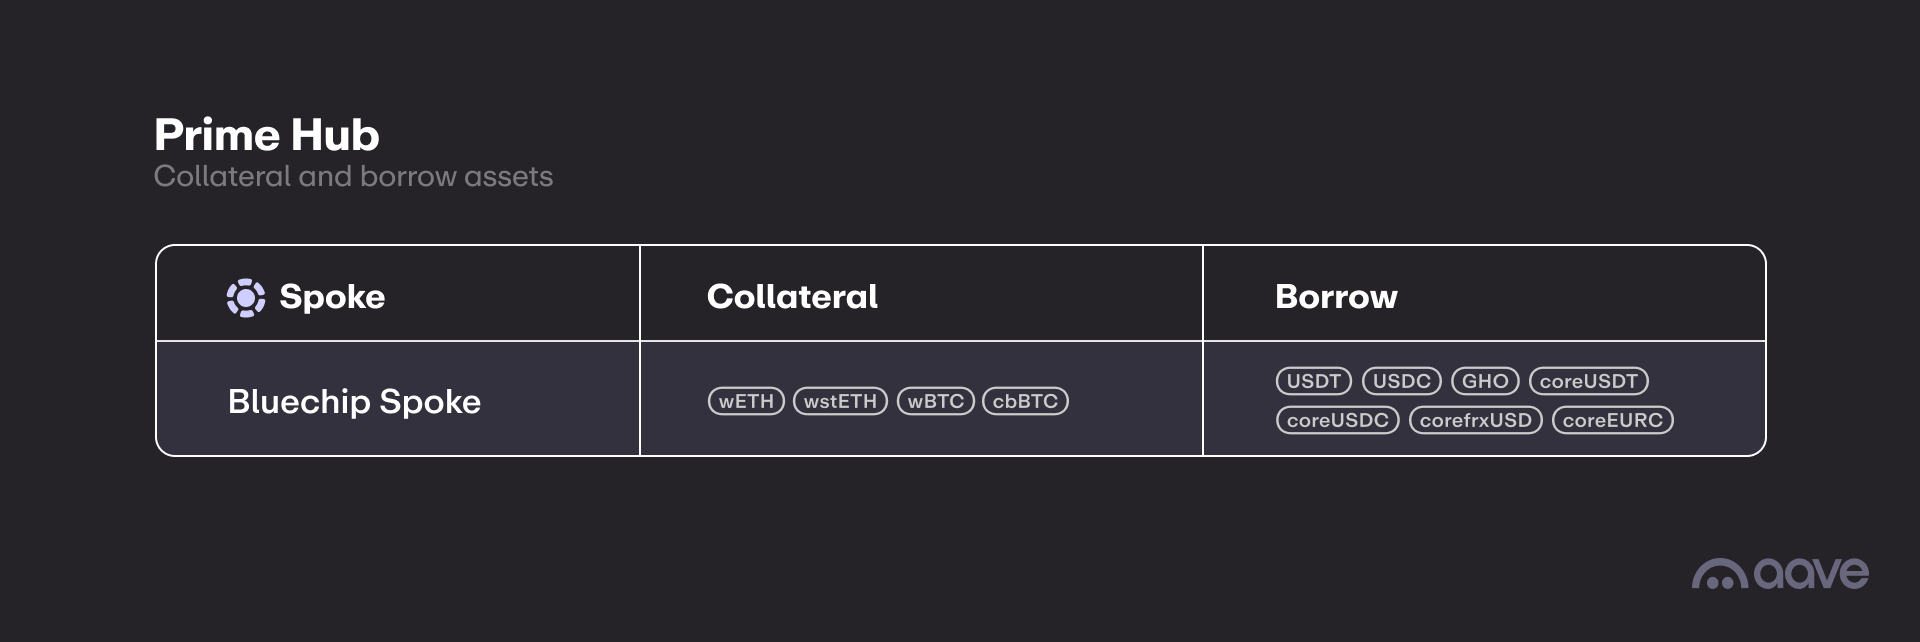Select the wstETH collateral tag
The image size is (1920, 642).
point(840,401)
